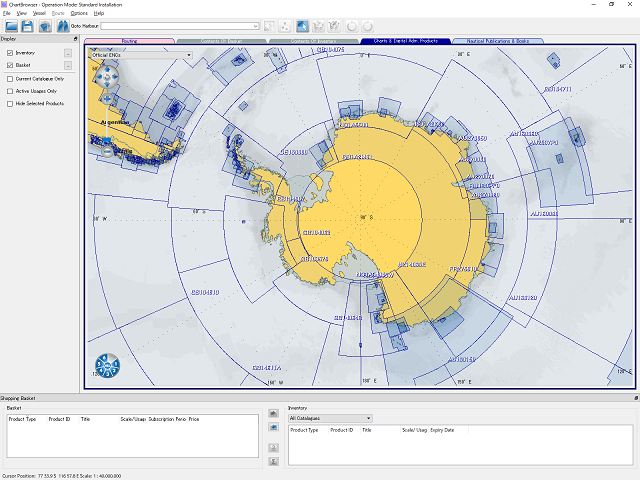
Task: Tick the Hide Selected Products checkbox
Action: pyautogui.click(x=10, y=103)
